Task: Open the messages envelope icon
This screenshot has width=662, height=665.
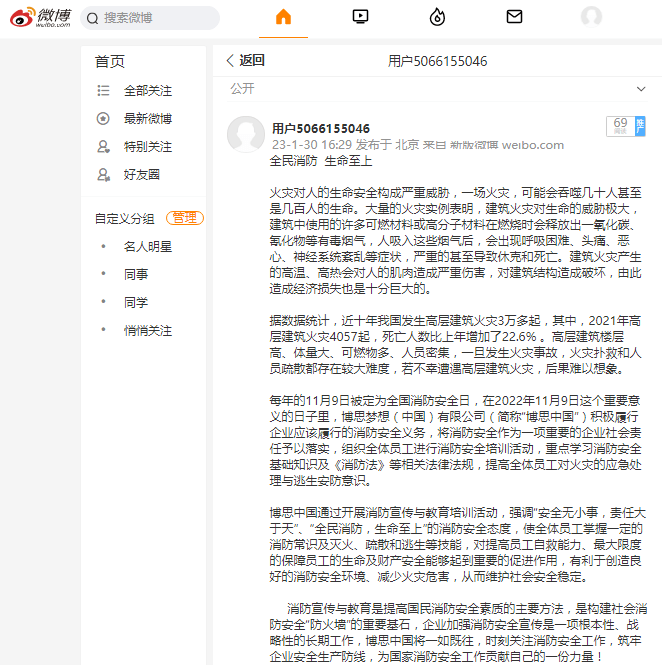Action: tap(514, 17)
